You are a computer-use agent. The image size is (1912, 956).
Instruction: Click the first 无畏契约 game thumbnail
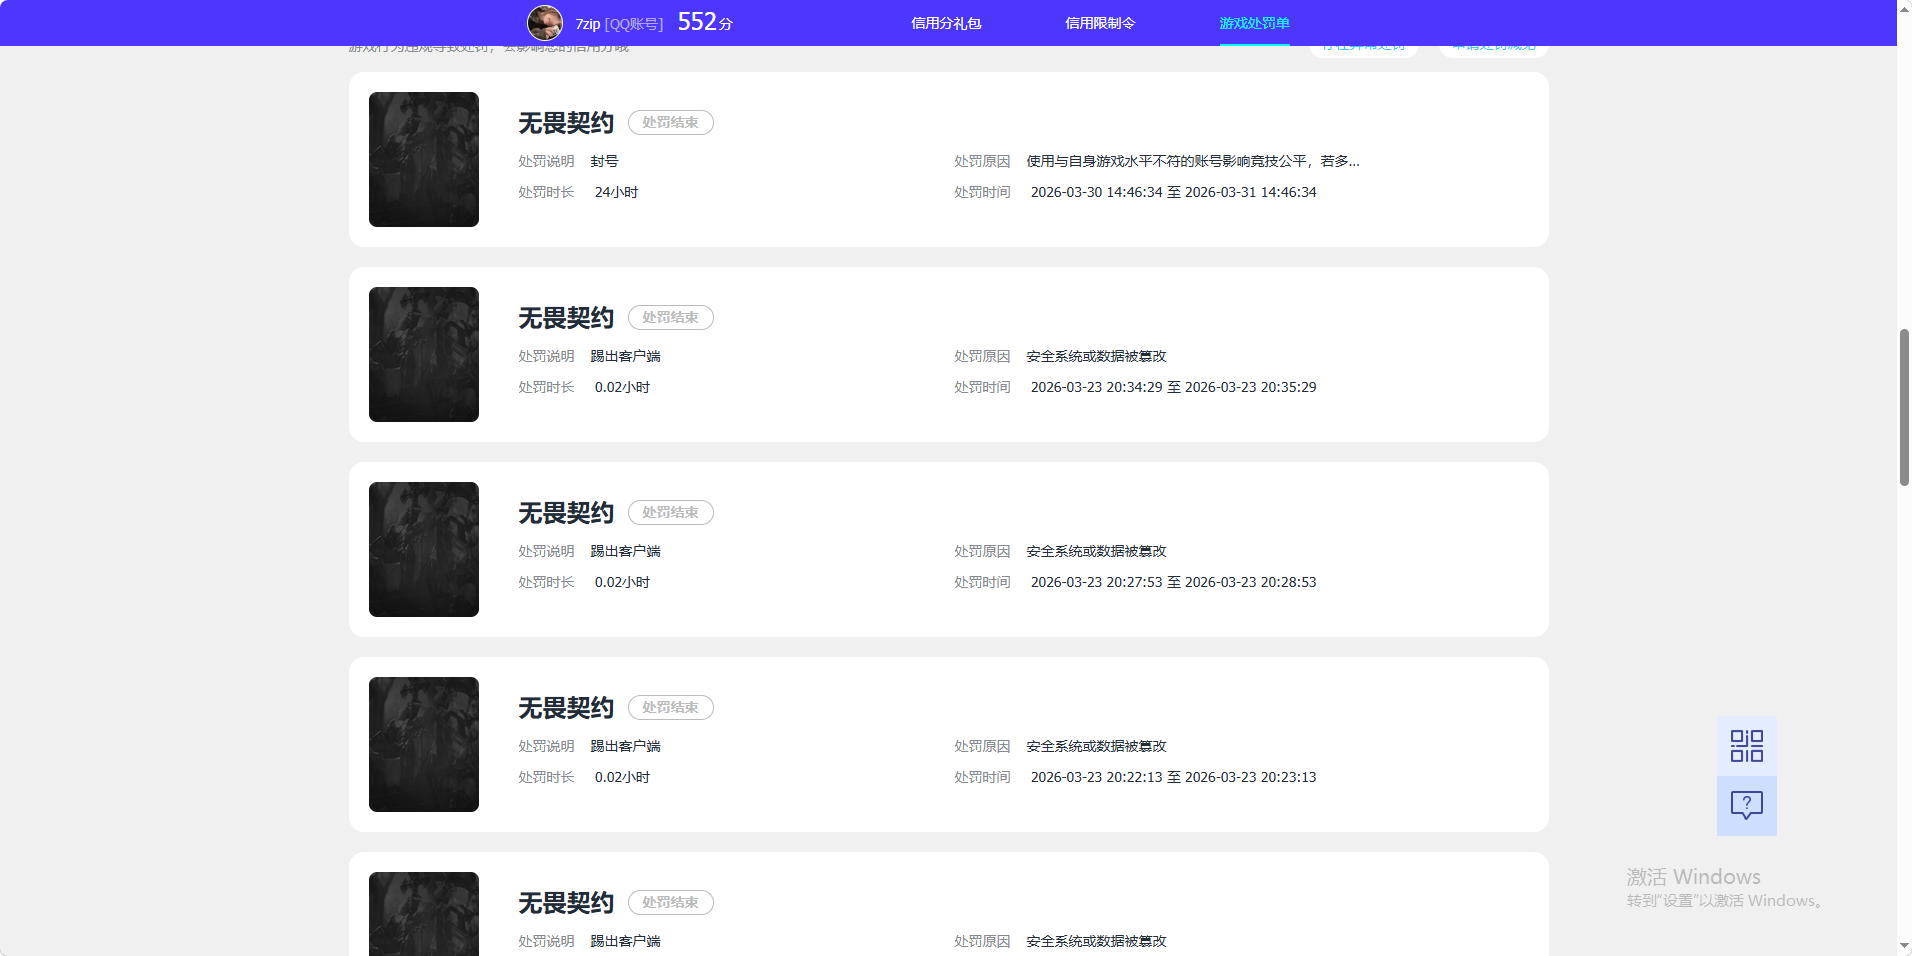tap(423, 159)
